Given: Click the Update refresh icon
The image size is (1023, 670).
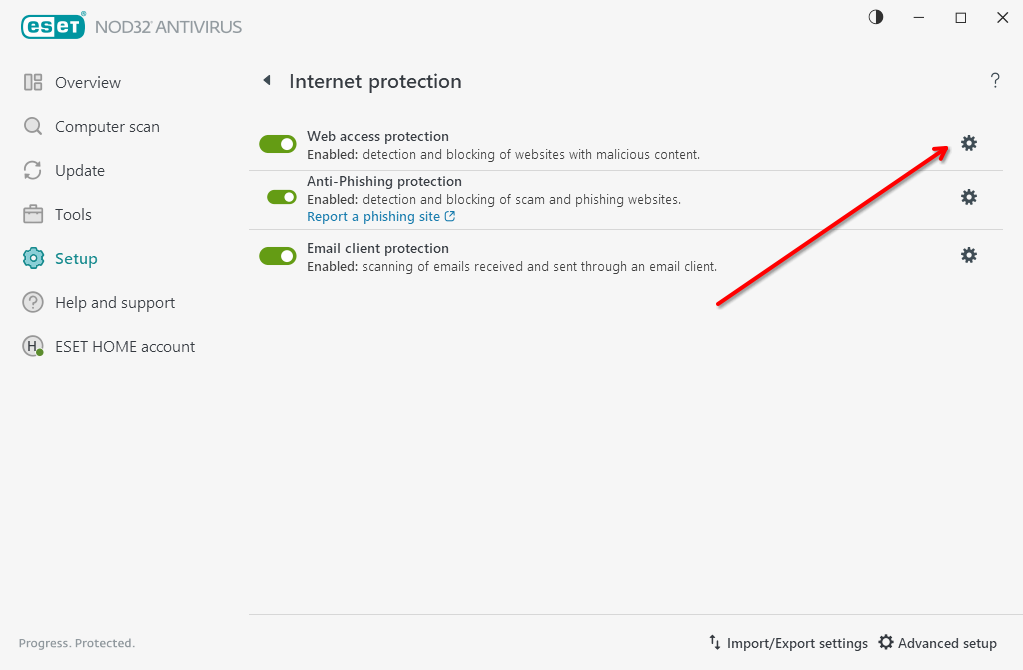Looking at the screenshot, I should (33, 170).
